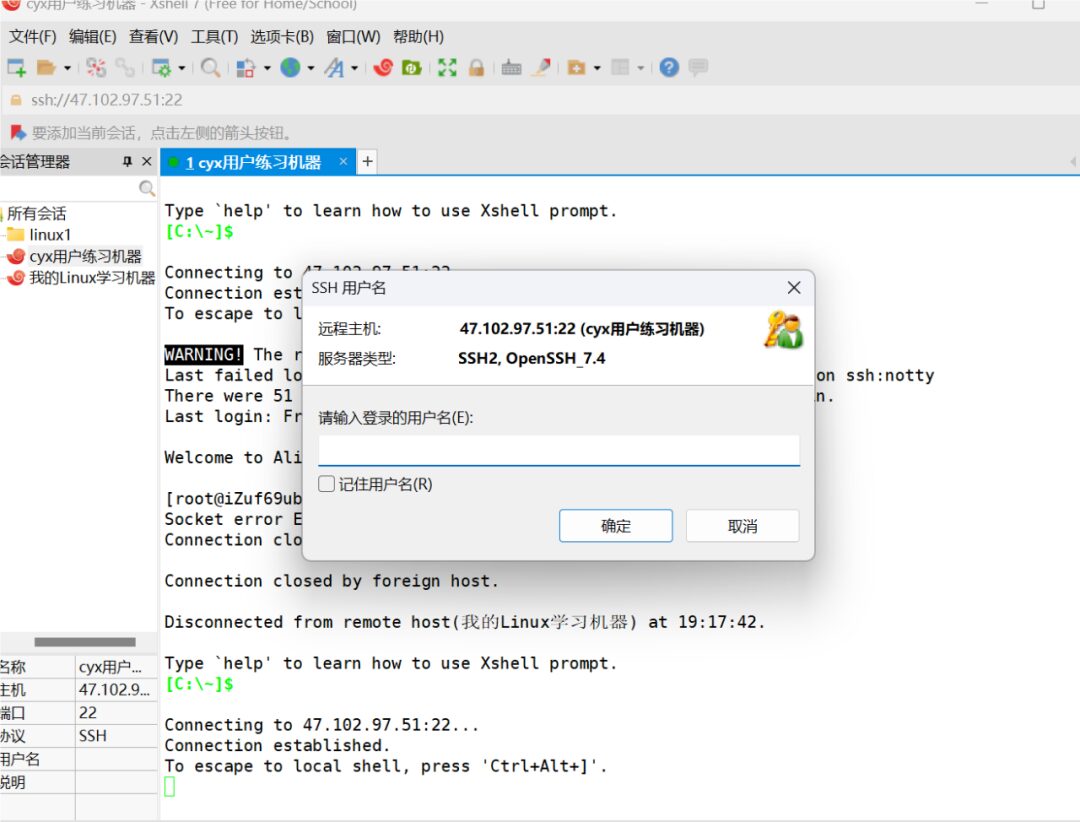Click the globe encoding icon

[290, 68]
